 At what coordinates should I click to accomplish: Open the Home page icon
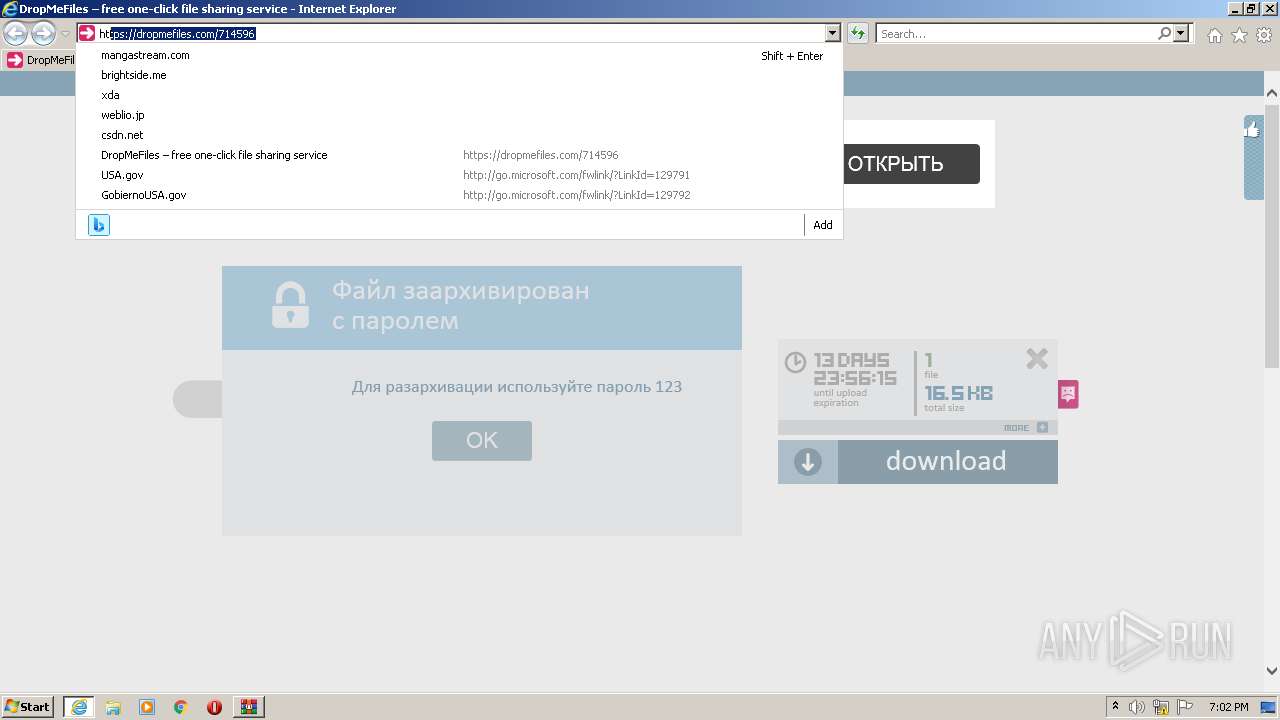pos(1214,35)
